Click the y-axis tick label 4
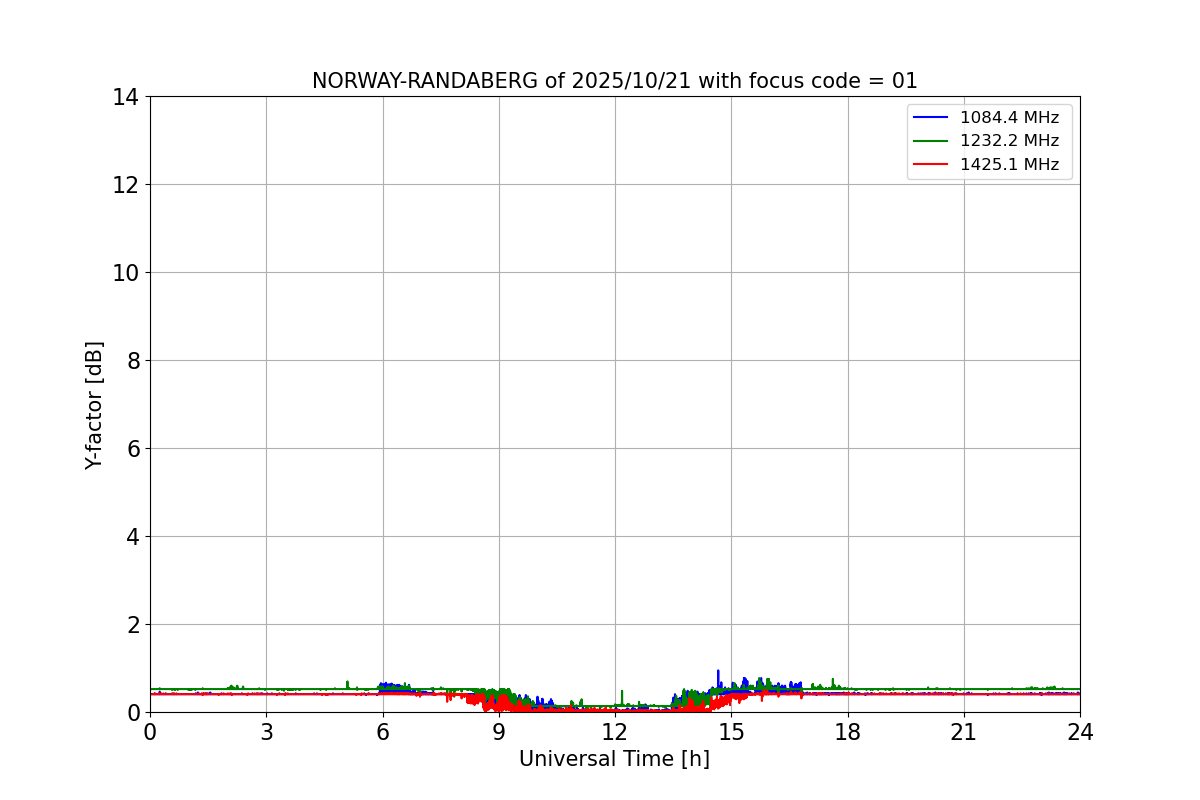 (133, 537)
